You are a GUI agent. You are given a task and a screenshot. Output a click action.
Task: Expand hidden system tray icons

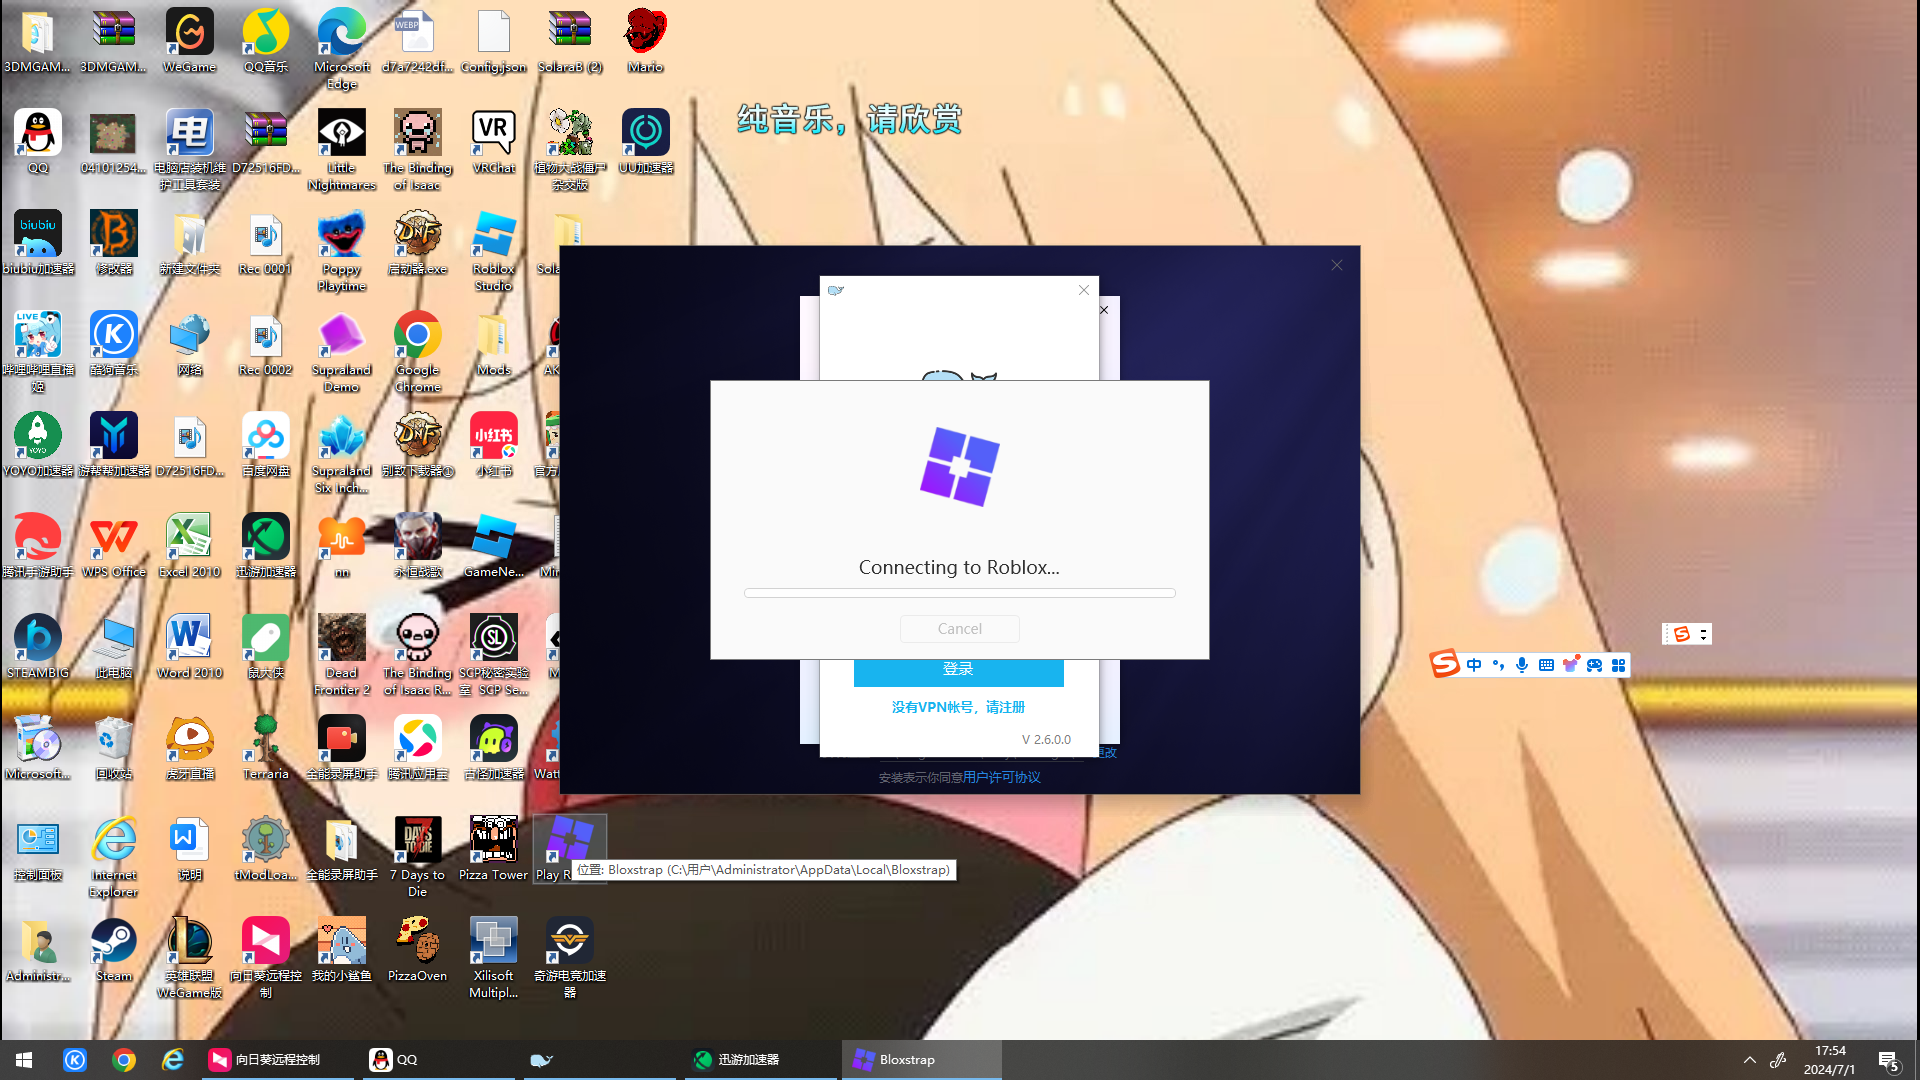1749,1060
